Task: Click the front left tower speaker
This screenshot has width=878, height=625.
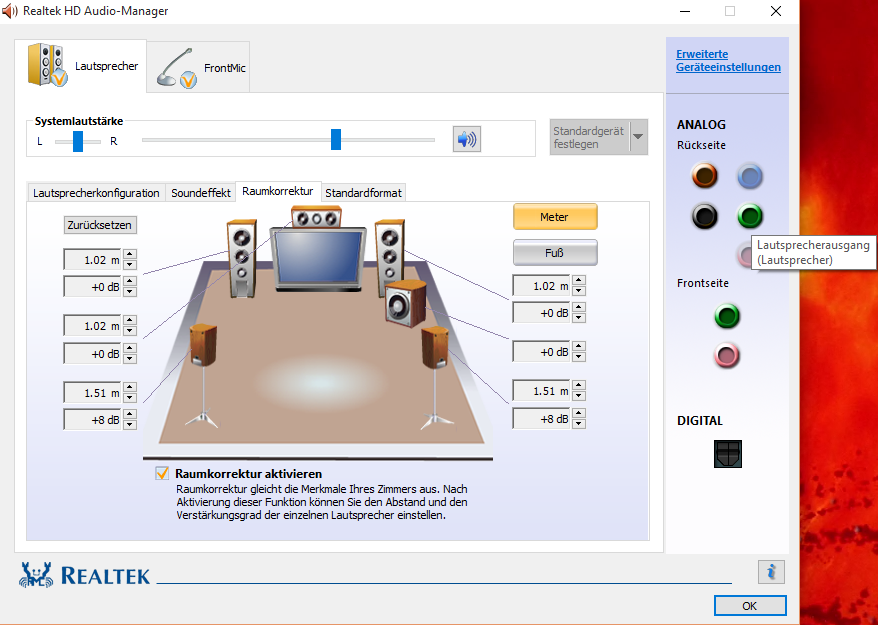Action: tap(242, 258)
